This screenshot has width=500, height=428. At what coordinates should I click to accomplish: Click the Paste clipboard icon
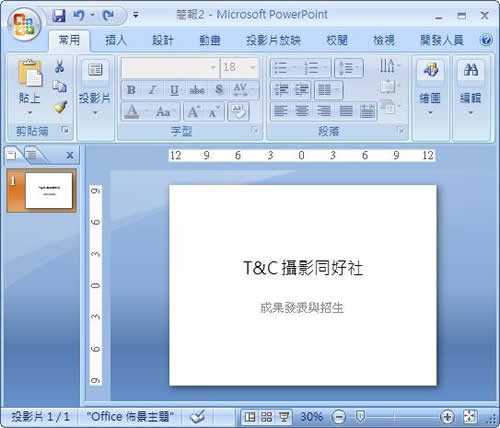30,73
